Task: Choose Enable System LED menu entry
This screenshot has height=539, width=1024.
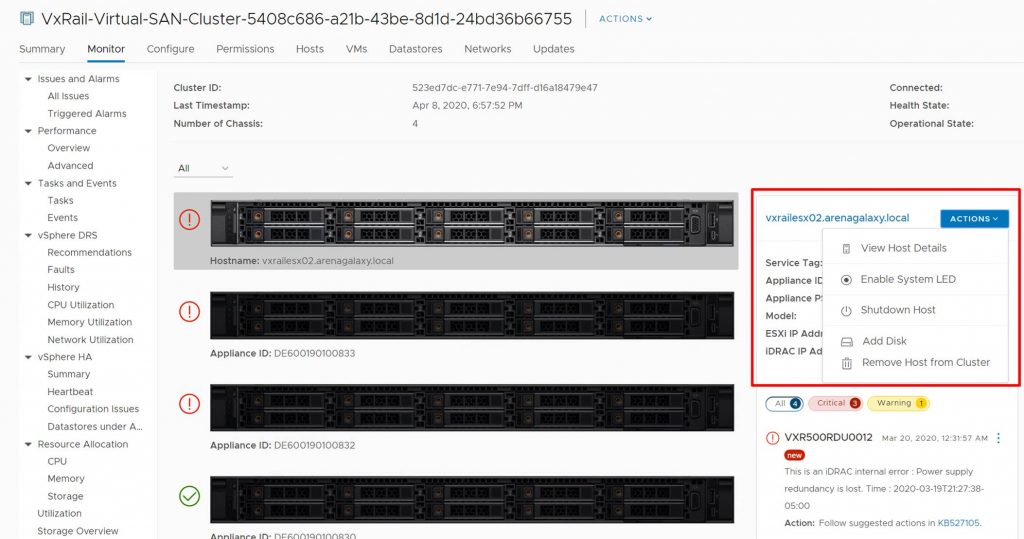Action: pyautogui.click(x=916, y=279)
